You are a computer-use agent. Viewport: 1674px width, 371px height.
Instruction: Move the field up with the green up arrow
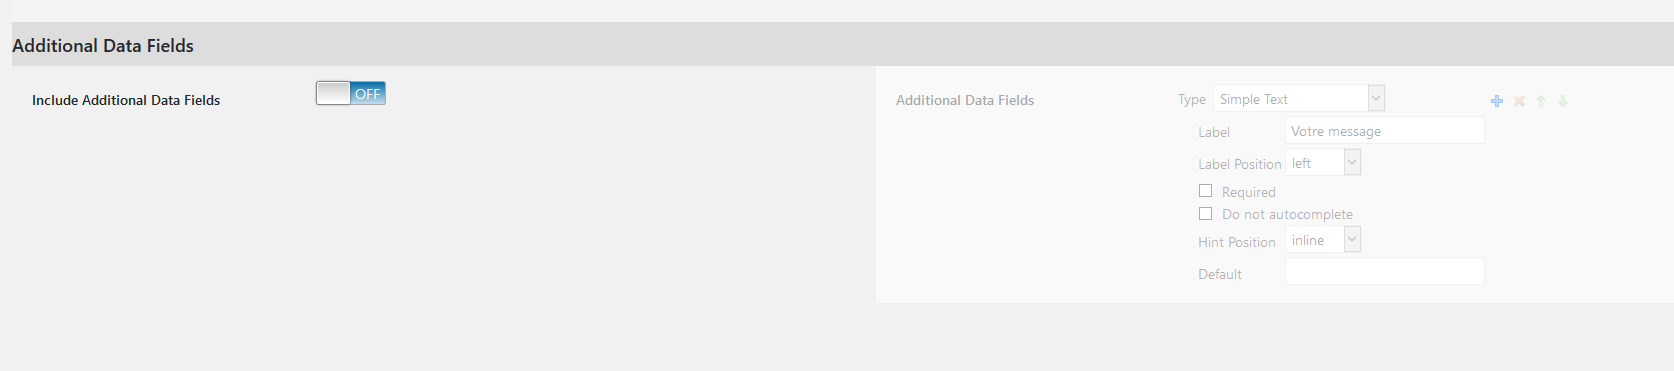1541,101
